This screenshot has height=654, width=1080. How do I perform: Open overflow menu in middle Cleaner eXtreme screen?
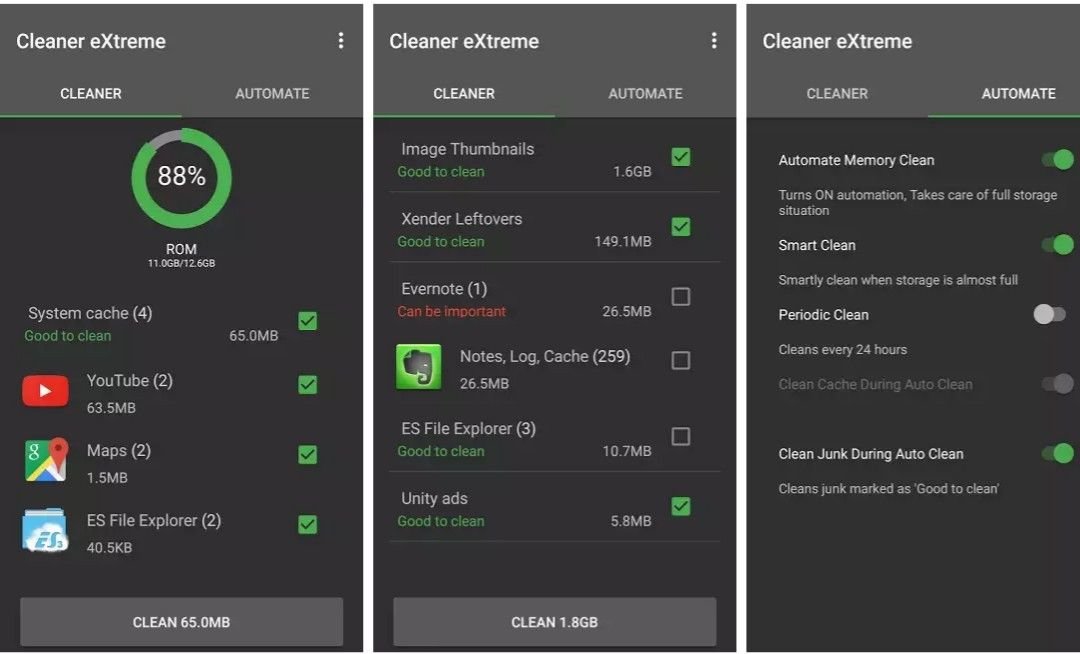(x=714, y=41)
